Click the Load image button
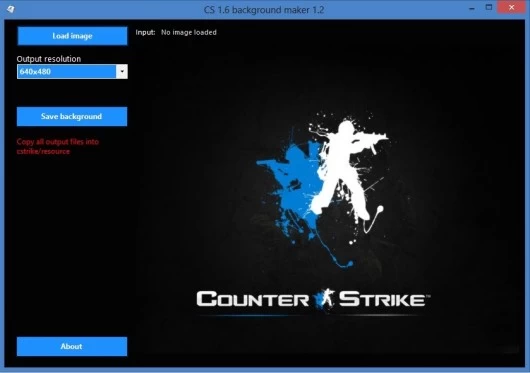 pos(72,36)
